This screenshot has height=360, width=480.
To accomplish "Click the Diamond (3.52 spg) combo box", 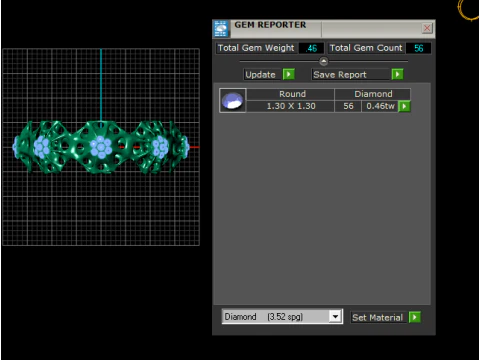I will 282,316.
